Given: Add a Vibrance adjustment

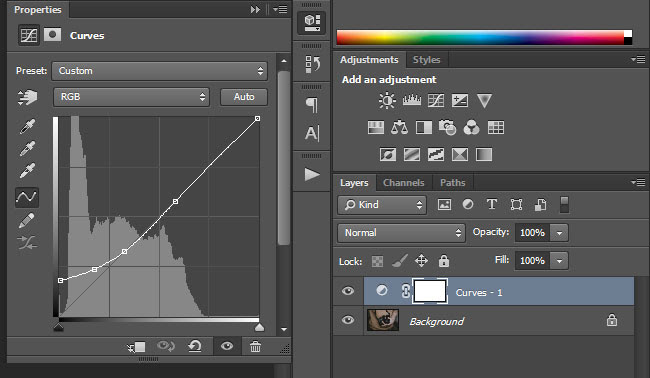Looking at the screenshot, I should pyautogui.click(x=484, y=101).
